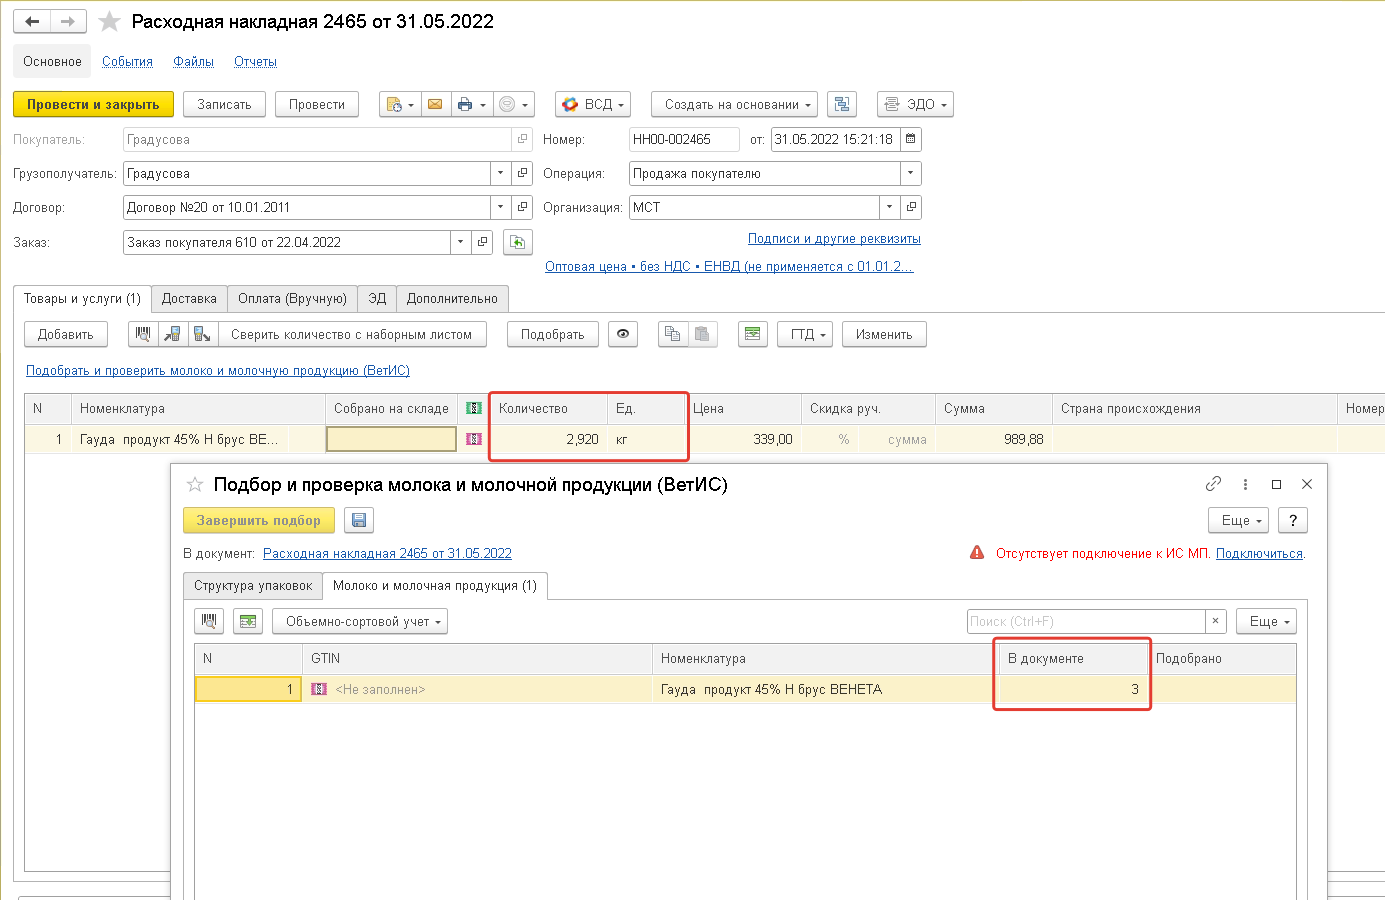Go forward using the right arrow button
The image size is (1385, 900).
click(x=68, y=21)
